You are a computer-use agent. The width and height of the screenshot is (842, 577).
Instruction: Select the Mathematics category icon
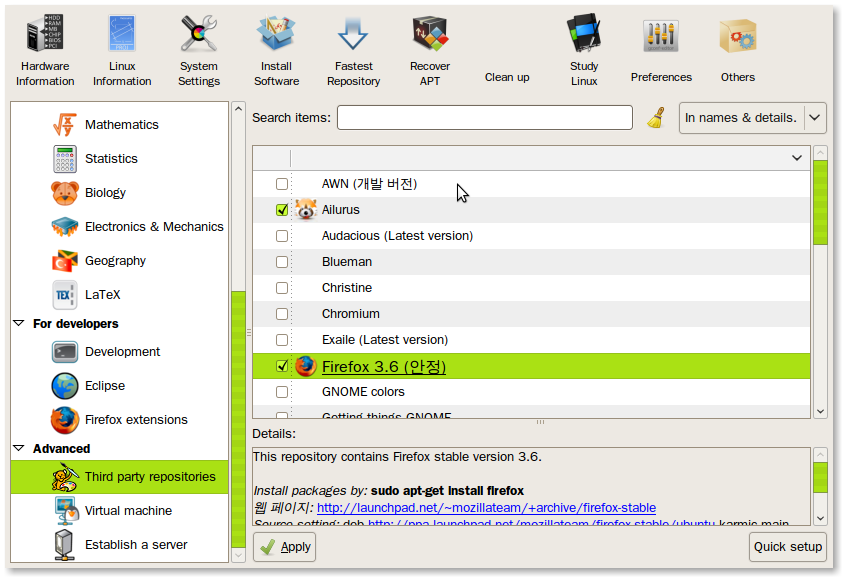(64, 125)
